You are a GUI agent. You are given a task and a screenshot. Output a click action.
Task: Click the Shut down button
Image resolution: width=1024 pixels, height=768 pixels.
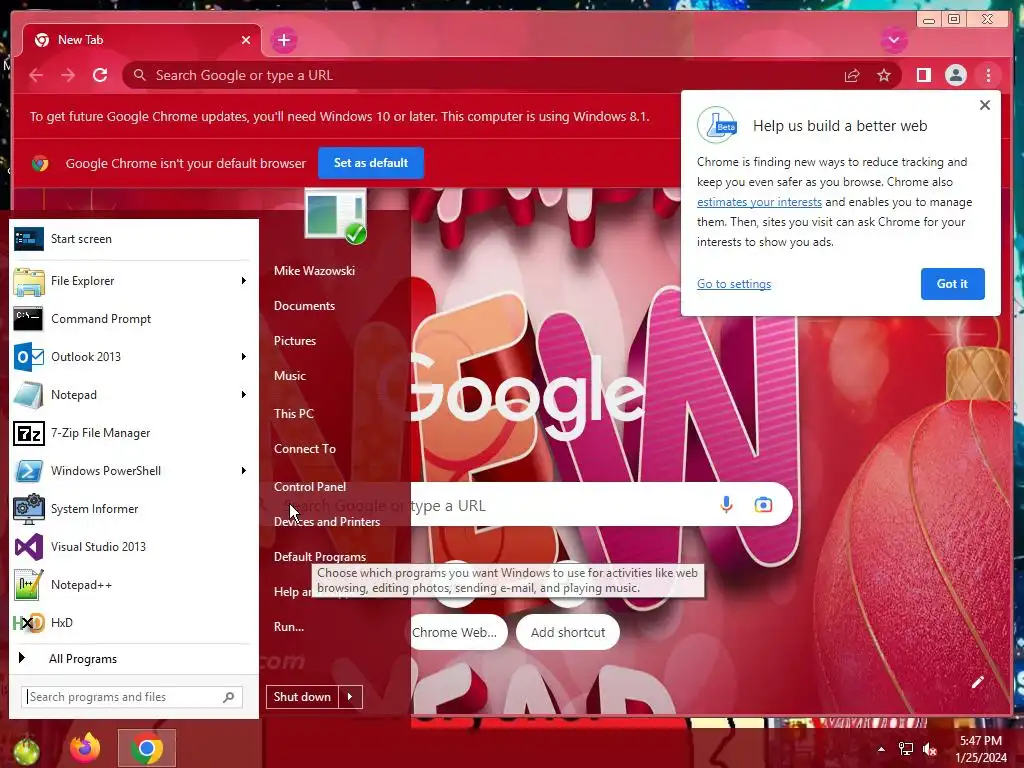click(302, 697)
